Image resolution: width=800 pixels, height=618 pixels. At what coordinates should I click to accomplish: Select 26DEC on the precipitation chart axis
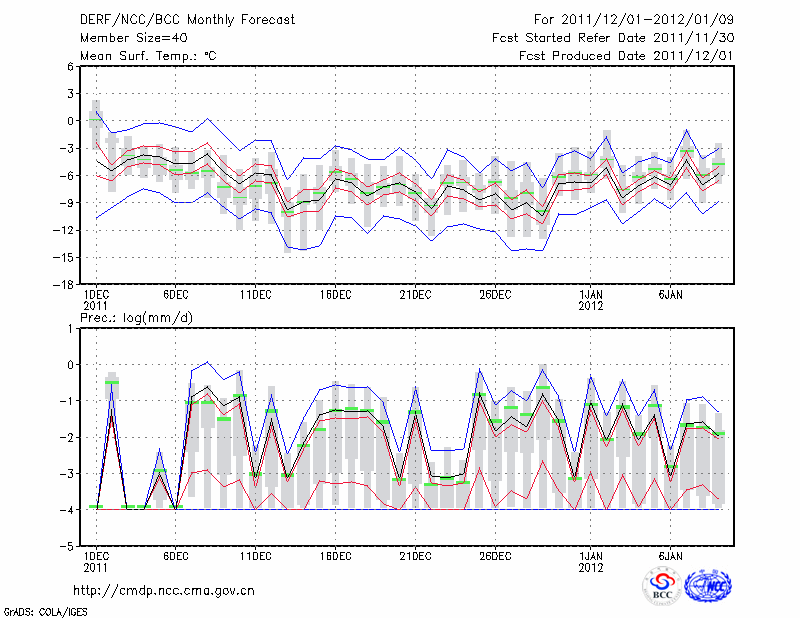[495, 555]
